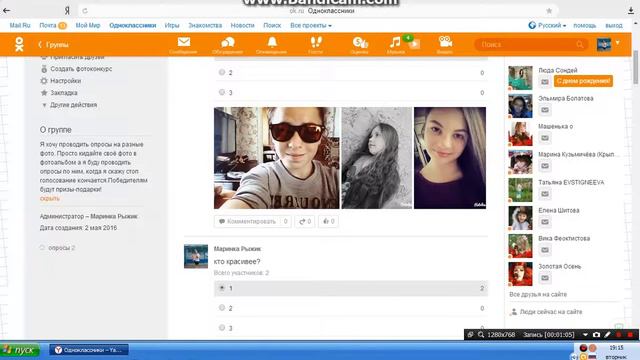Select option 3 in upper poll
Image resolution: width=640 pixels, height=360 pixels.
[x=222, y=92]
